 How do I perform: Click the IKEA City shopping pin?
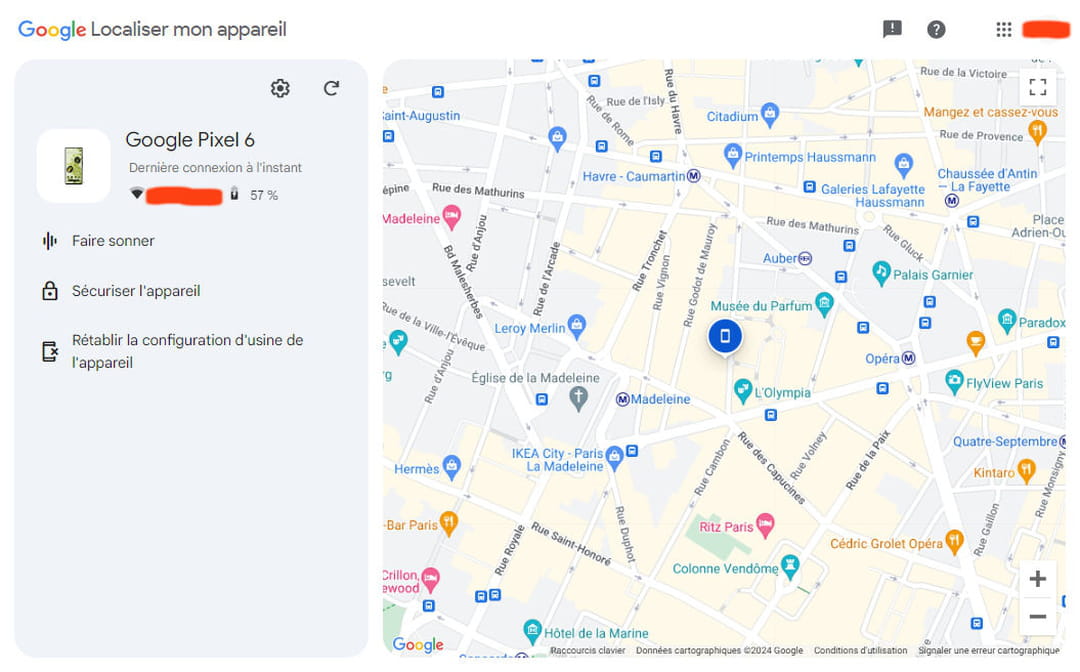614,456
